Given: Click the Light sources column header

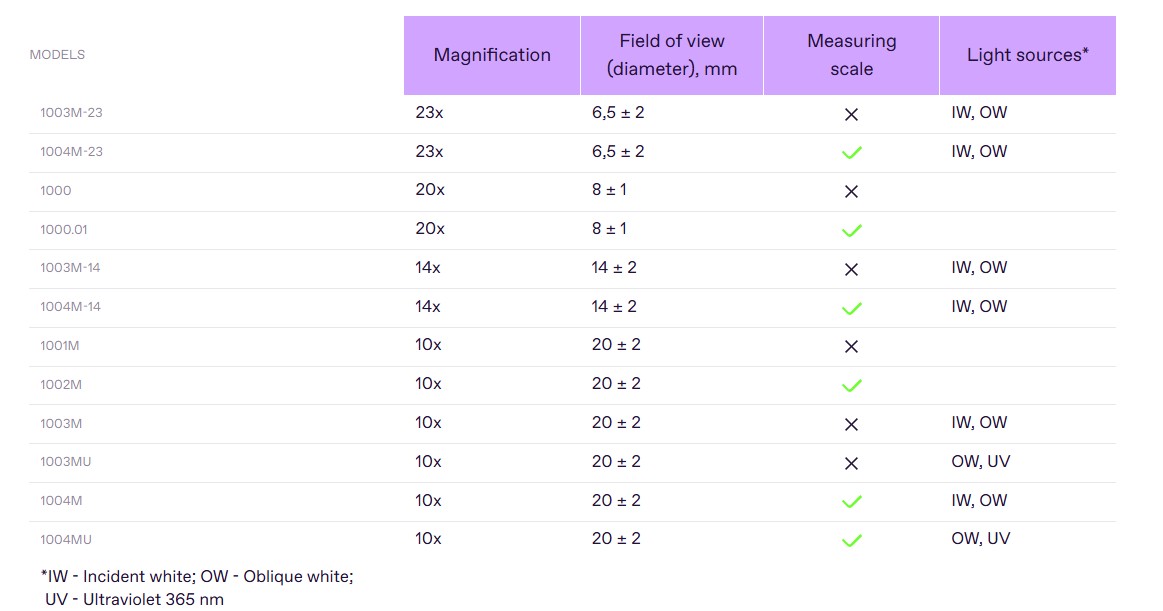Looking at the screenshot, I should [1027, 55].
